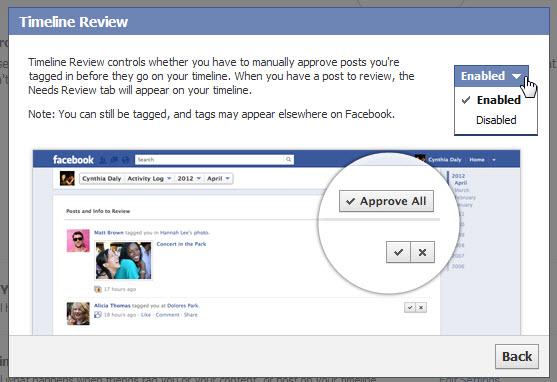The image size is (557, 382).
Task: Reject Alicia Thomas tag with small X
Action: point(421,307)
